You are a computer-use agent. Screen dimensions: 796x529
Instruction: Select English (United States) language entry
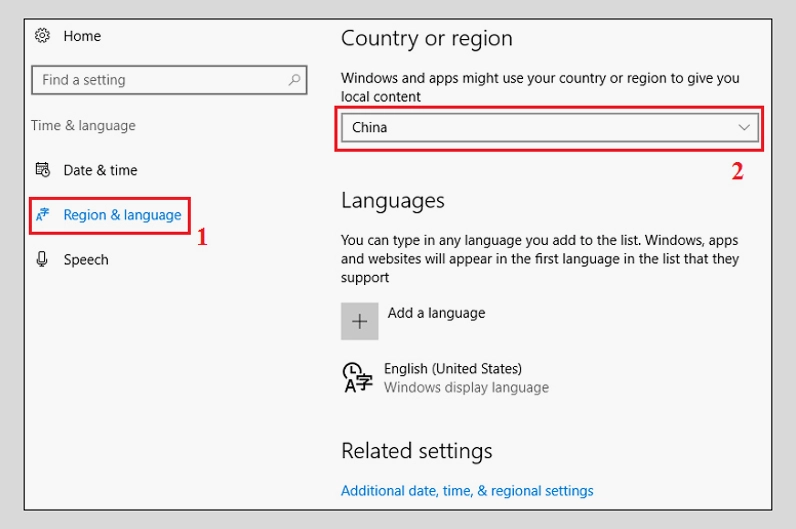453,369
